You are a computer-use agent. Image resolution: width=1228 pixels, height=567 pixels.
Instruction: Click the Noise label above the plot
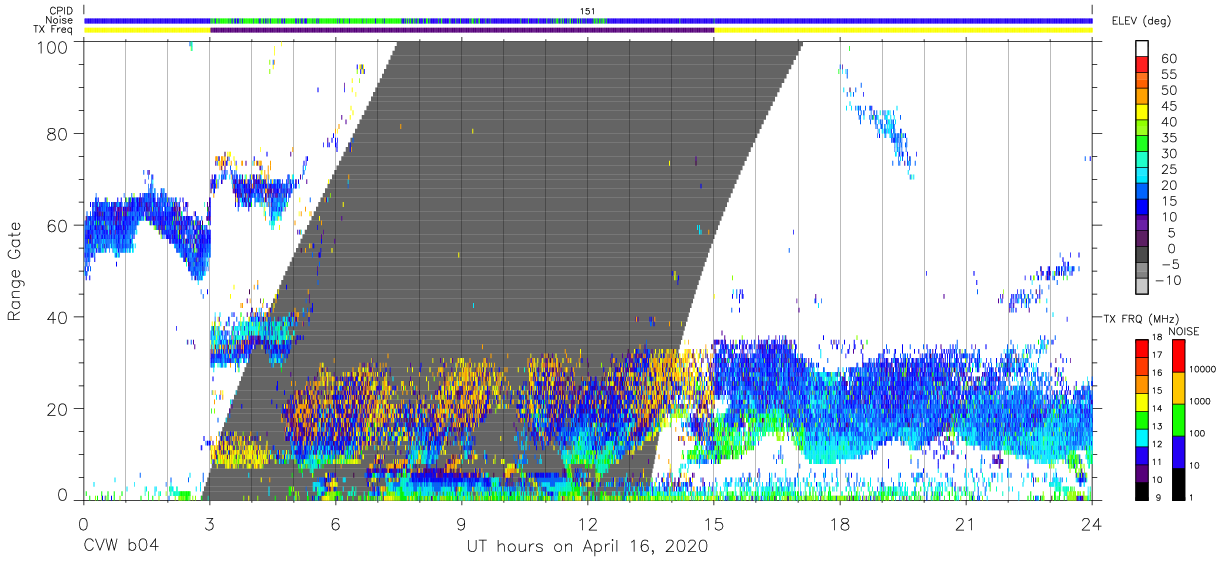60,20
